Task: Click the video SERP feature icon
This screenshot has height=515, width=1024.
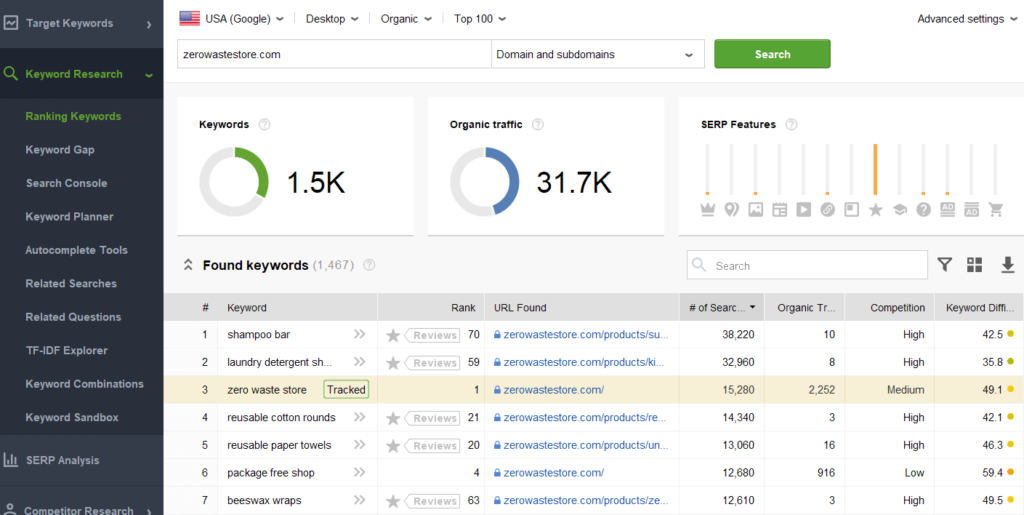Action: 803,210
